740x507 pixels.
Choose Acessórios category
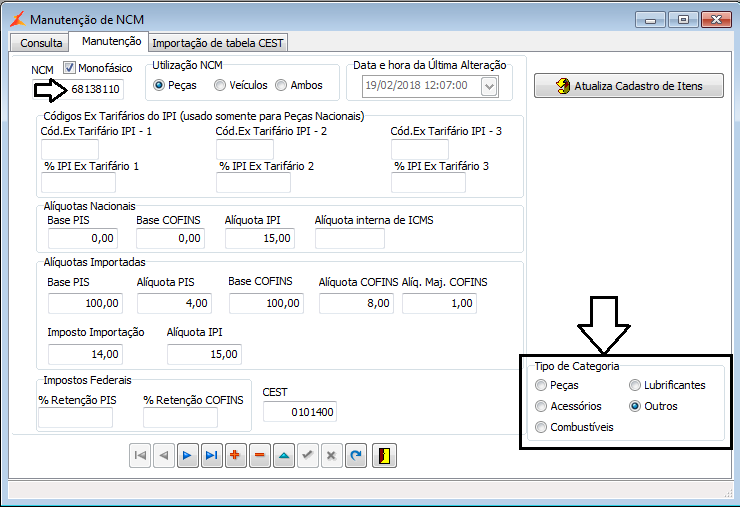[x=541, y=406]
